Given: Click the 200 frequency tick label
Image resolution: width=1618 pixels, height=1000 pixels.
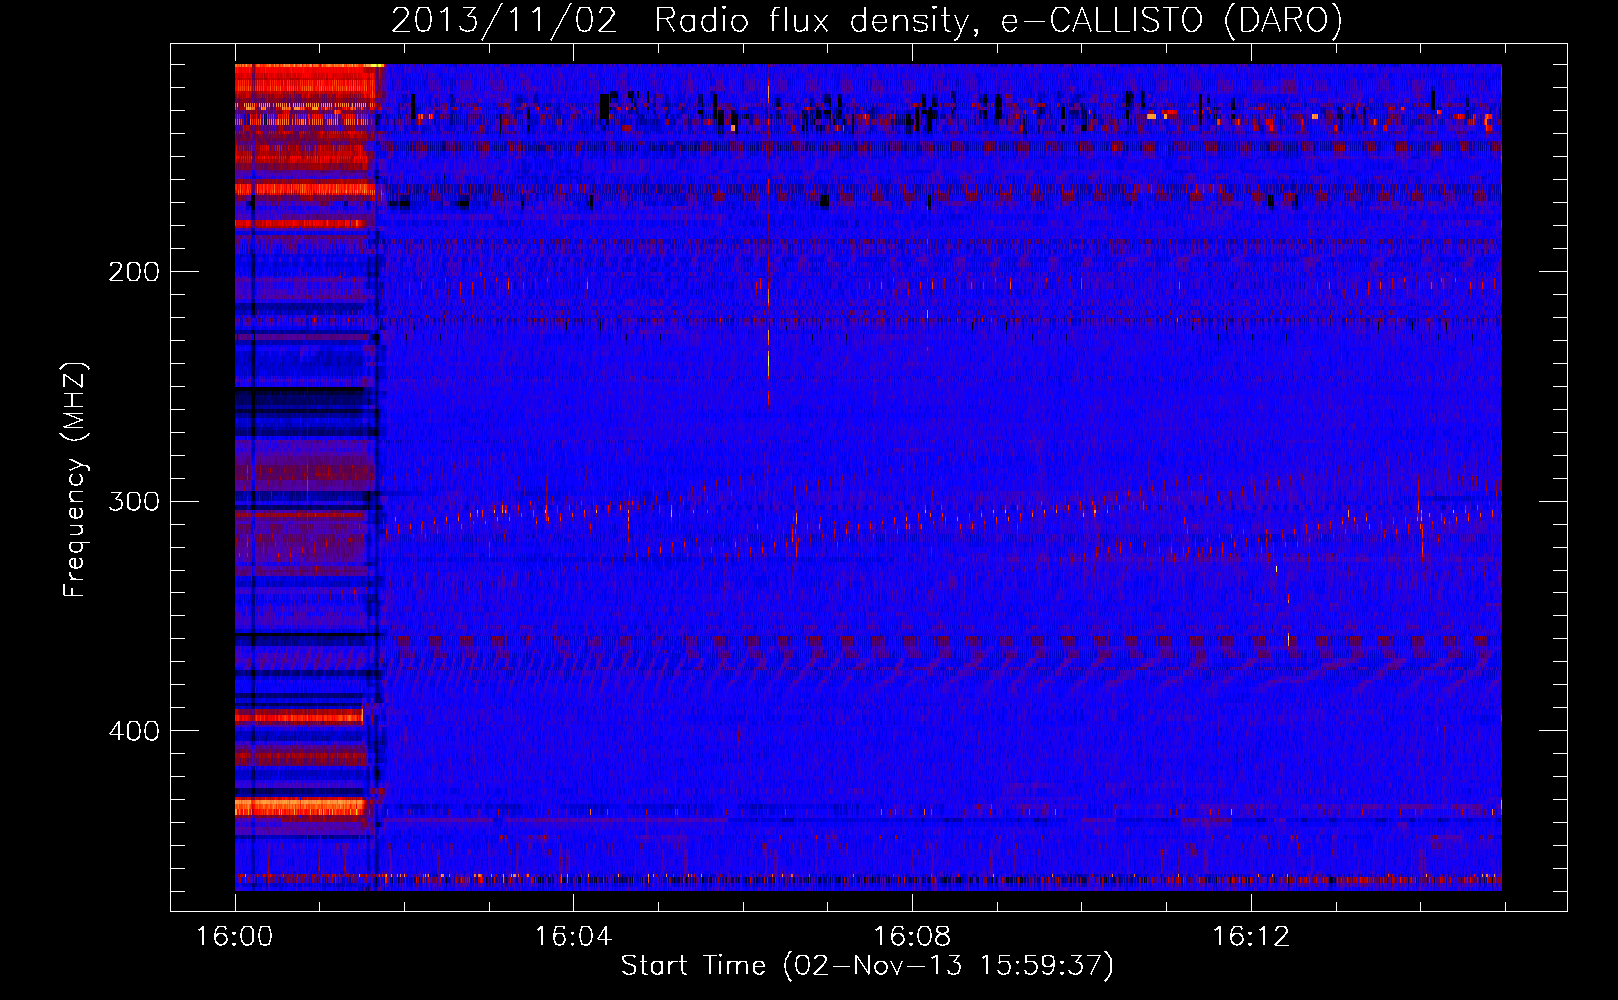Looking at the screenshot, I should point(134,271).
